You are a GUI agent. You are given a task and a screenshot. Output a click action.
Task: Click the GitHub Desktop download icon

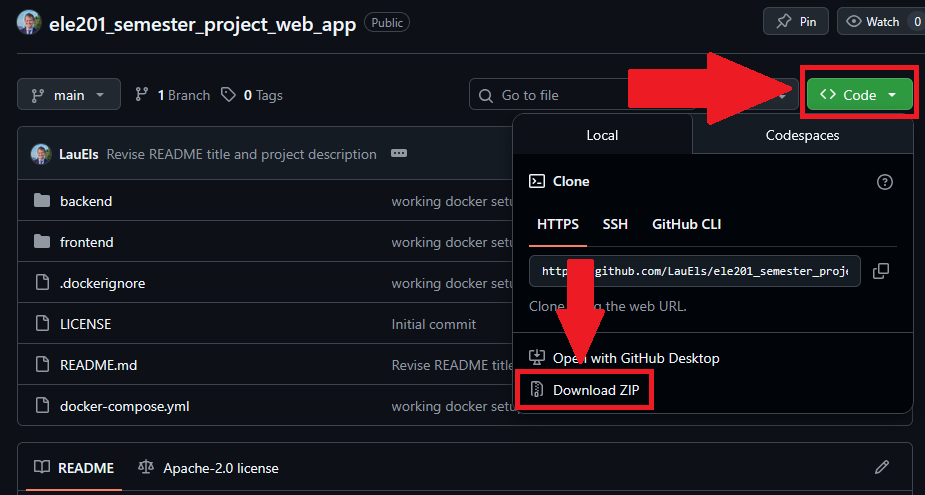537,357
